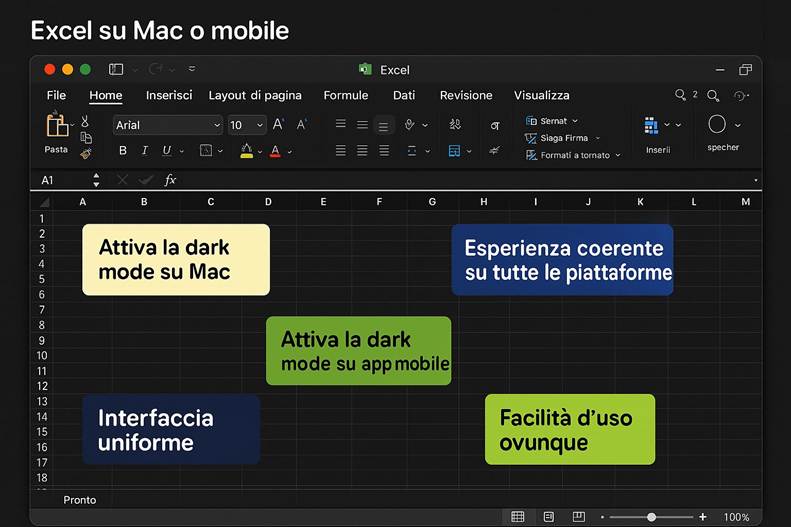
Task: Click the second top-row vertical alignment icon
Action: click(362, 125)
